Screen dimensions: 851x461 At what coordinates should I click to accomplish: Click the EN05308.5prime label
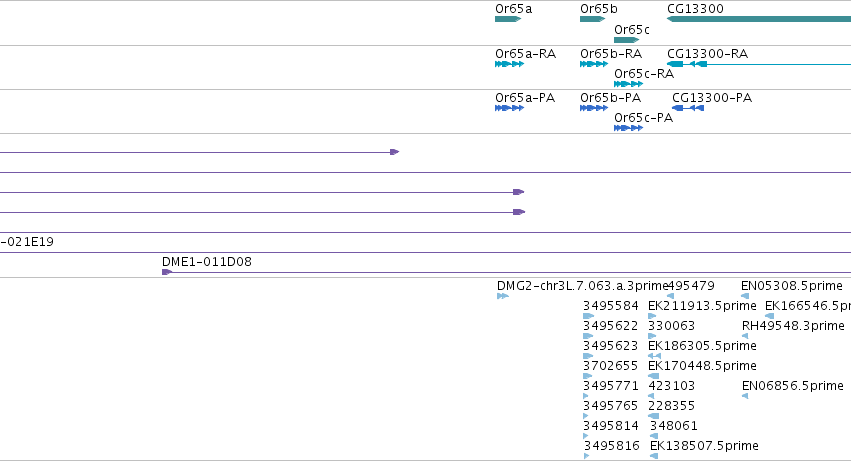pos(792,286)
